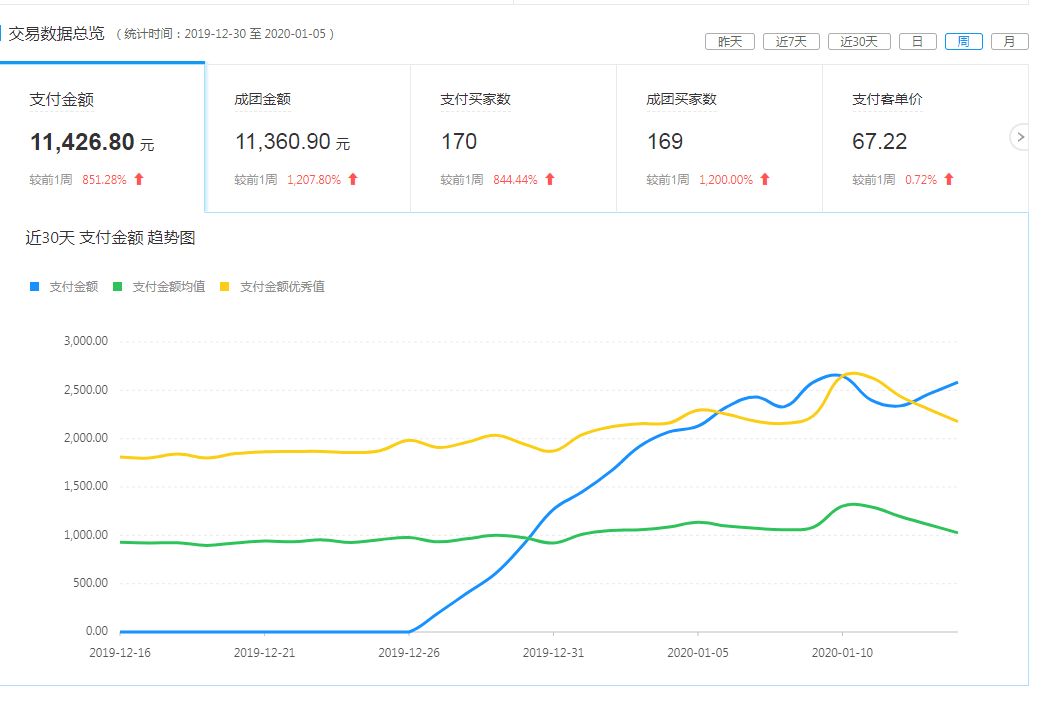This screenshot has width=1045, height=707.
Task: Open the 成团金额 metric tab
Action: [308, 139]
